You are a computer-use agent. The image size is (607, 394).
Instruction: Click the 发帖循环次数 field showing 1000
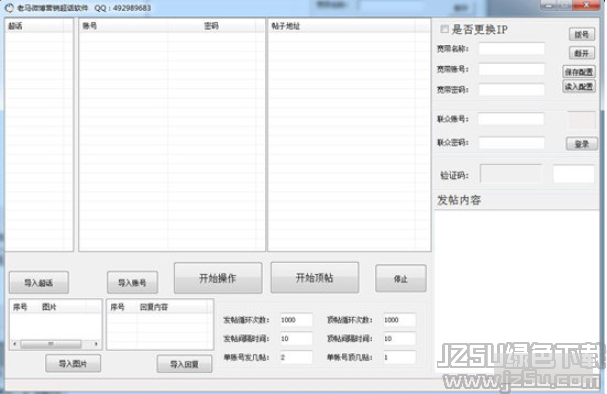[x=296, y=320]
